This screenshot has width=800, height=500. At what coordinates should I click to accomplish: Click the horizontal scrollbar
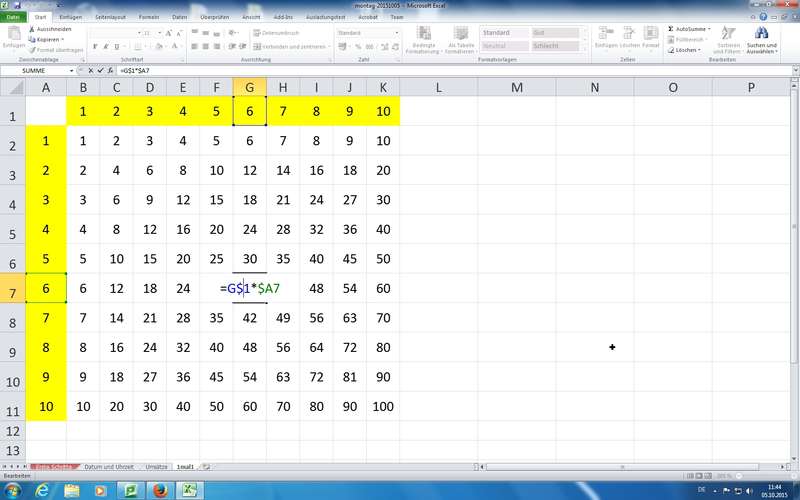[622, 467]
